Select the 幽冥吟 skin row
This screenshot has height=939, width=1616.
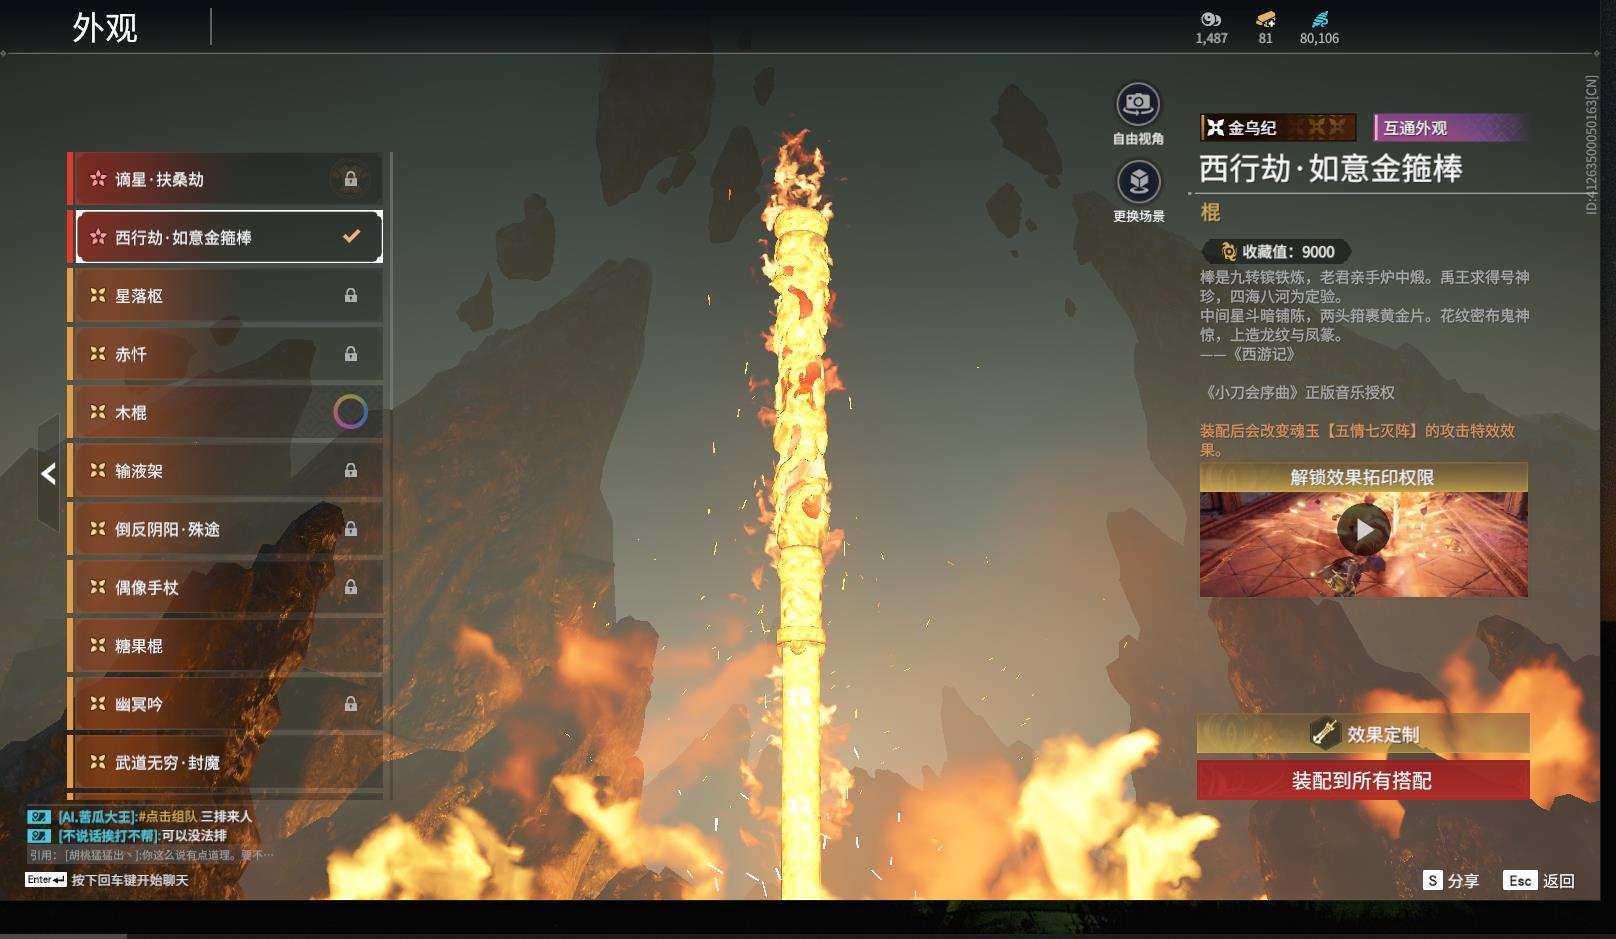(x=226, y=704)
